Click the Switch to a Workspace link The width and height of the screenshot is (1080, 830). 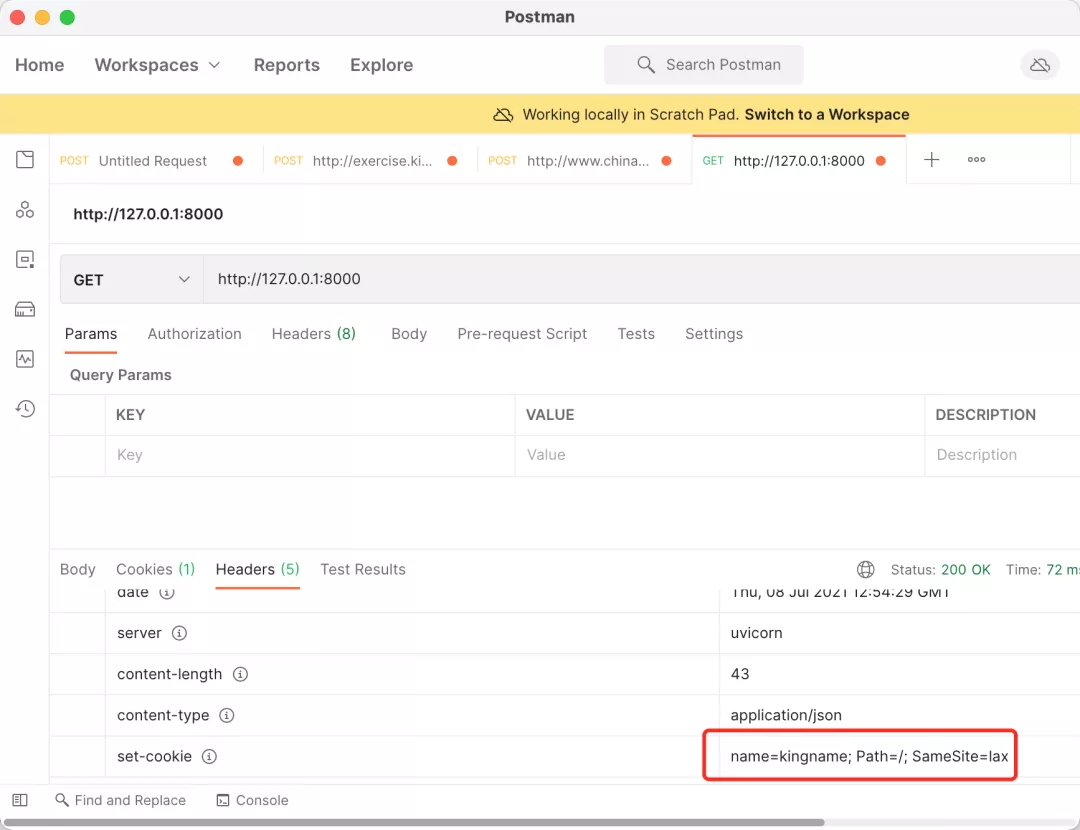(x=827, y=114)
